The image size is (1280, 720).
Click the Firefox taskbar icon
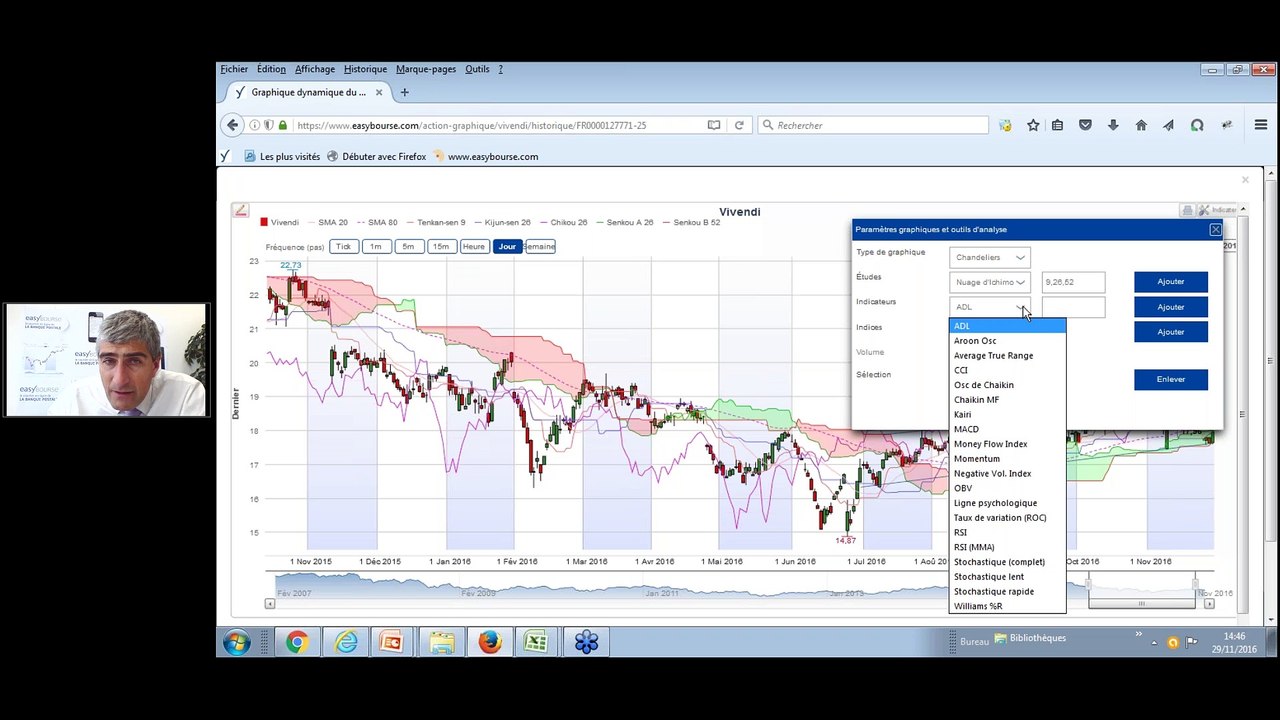point(489,642)
